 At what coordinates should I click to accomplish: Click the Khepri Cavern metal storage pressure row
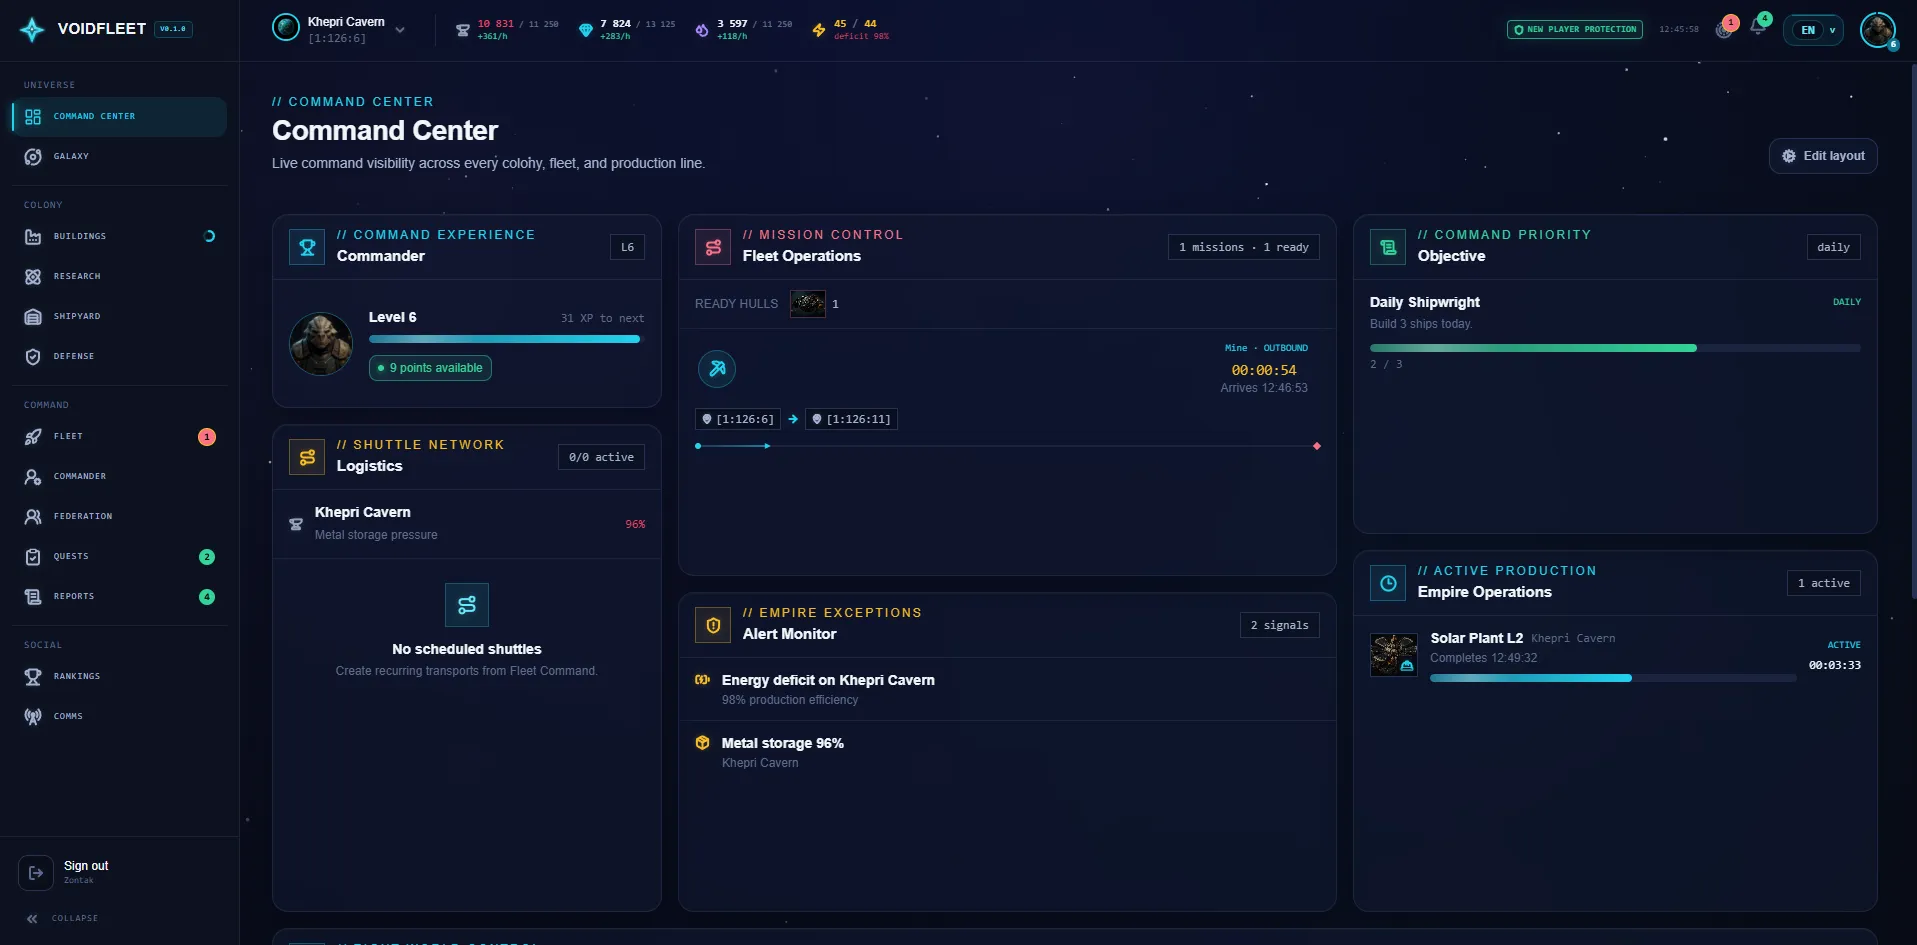[x=467, y=524]
